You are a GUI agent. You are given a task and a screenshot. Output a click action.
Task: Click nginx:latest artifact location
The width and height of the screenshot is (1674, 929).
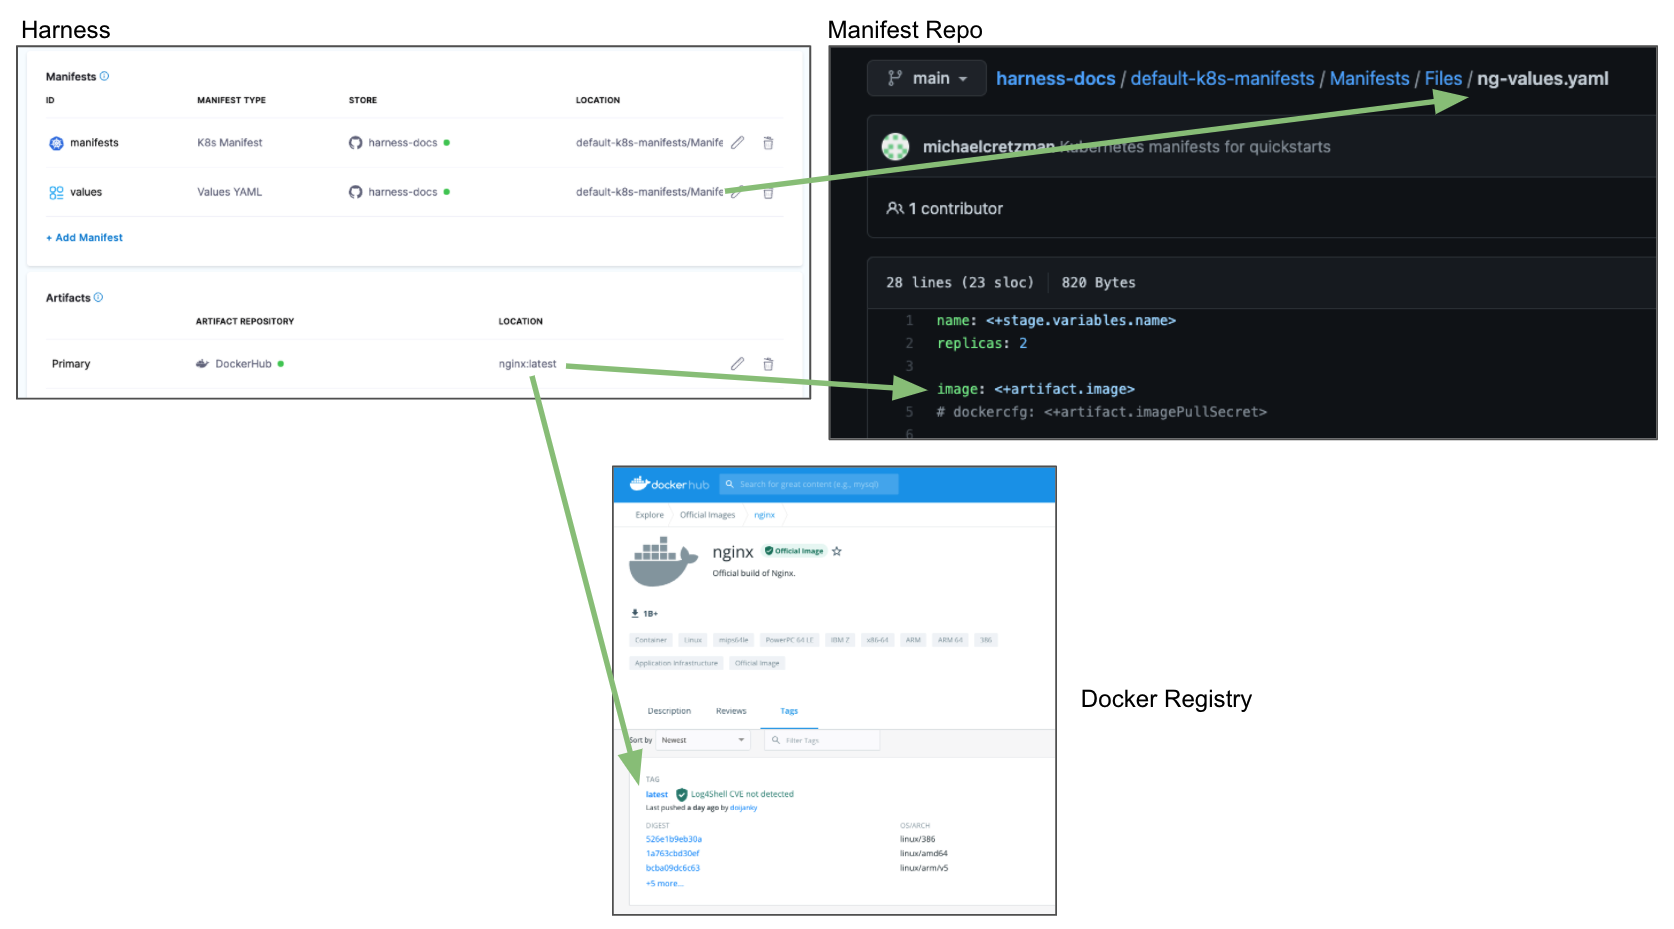click(527, 364)
